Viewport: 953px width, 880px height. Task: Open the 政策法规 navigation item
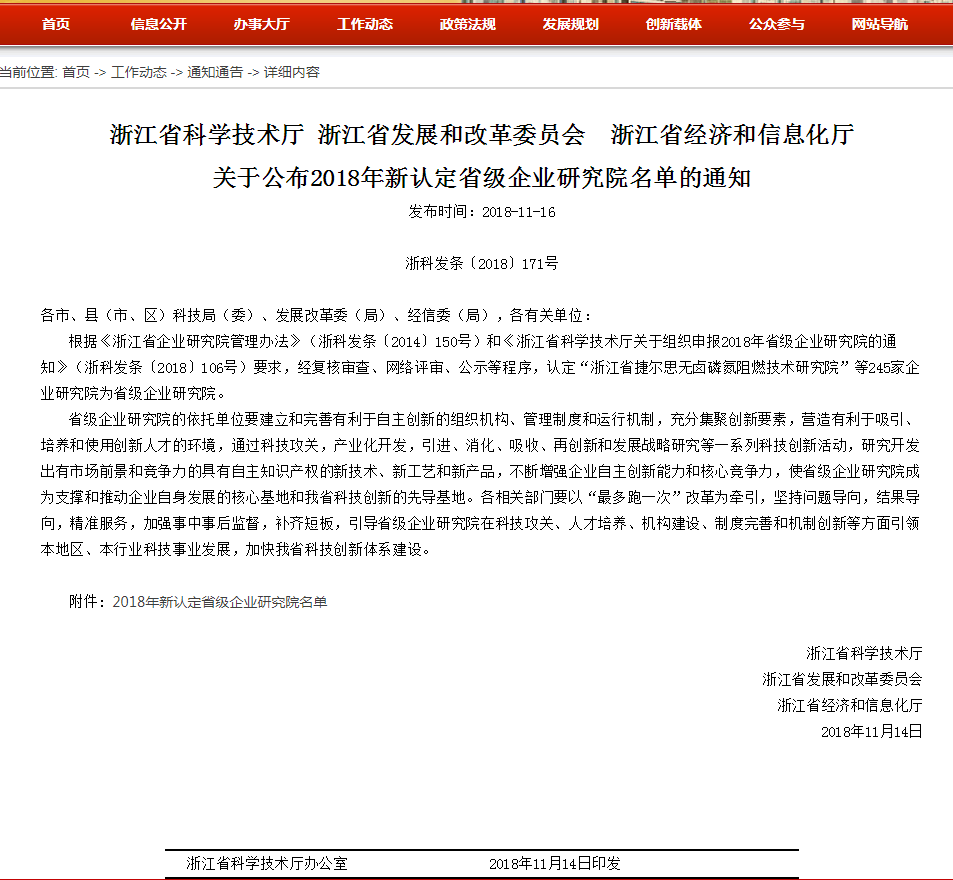(x=467, y=24)
